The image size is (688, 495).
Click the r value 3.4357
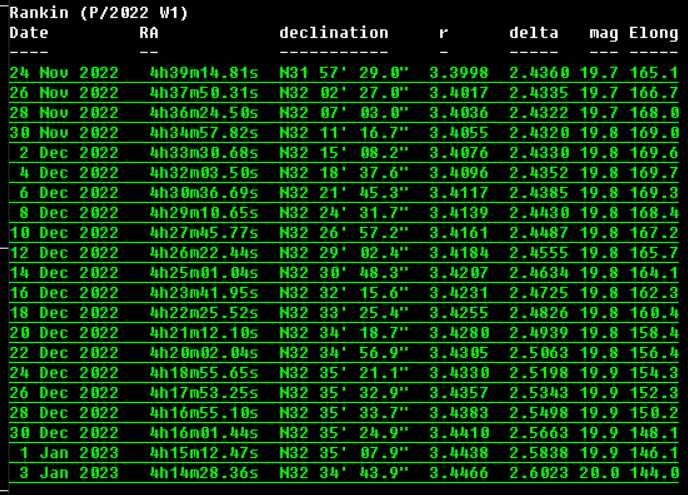pyautogui.click(x=459, y=392)
